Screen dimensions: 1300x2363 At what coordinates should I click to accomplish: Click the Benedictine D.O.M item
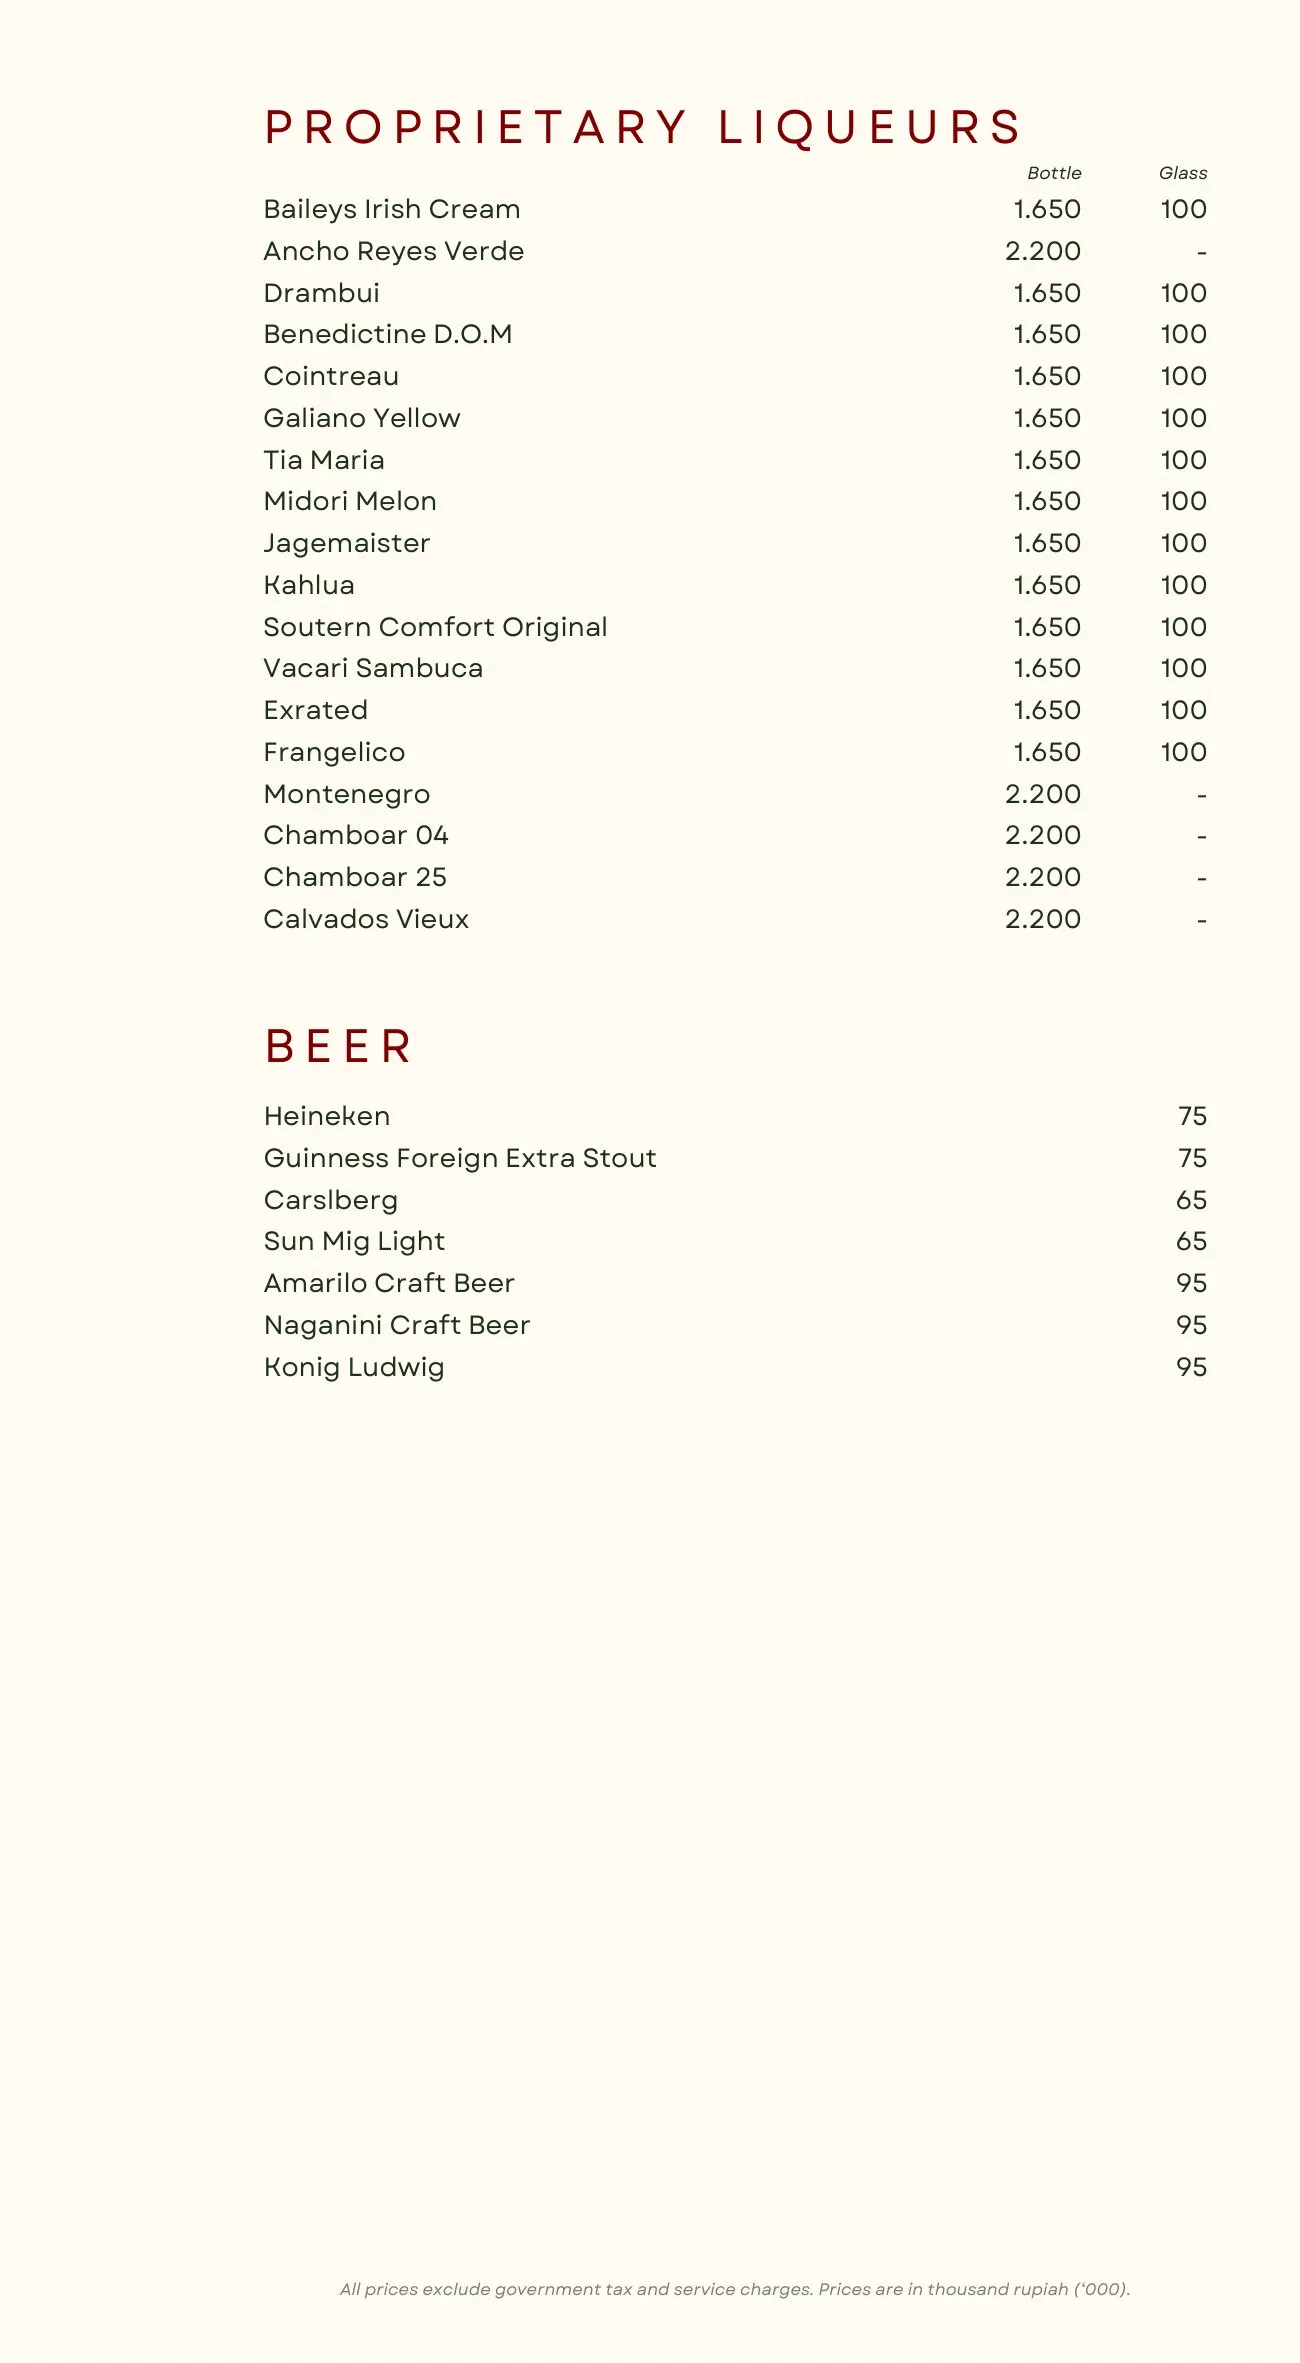pyautogui.click(x=388, y=334)
